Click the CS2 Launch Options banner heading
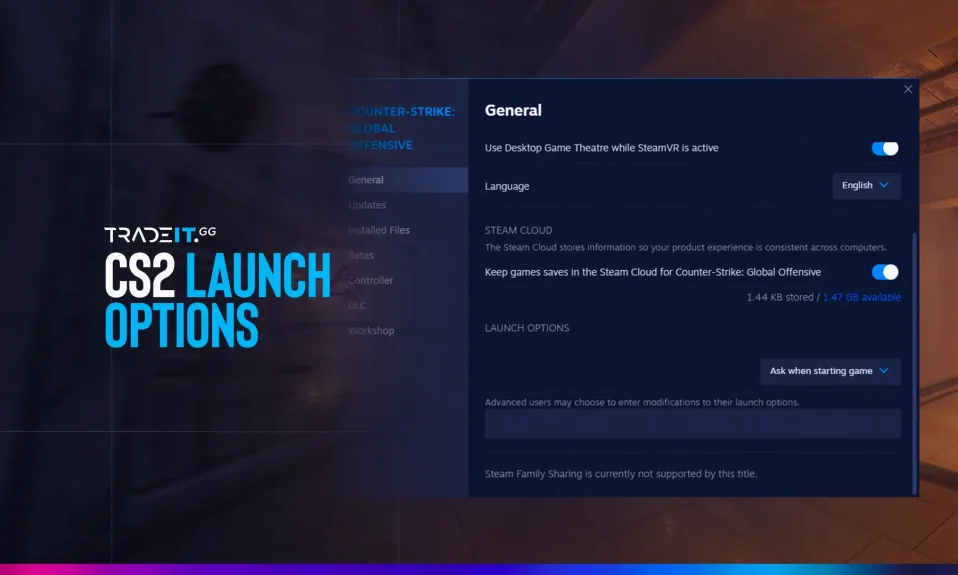The image size is (958, 575). (x=217, y=299)
